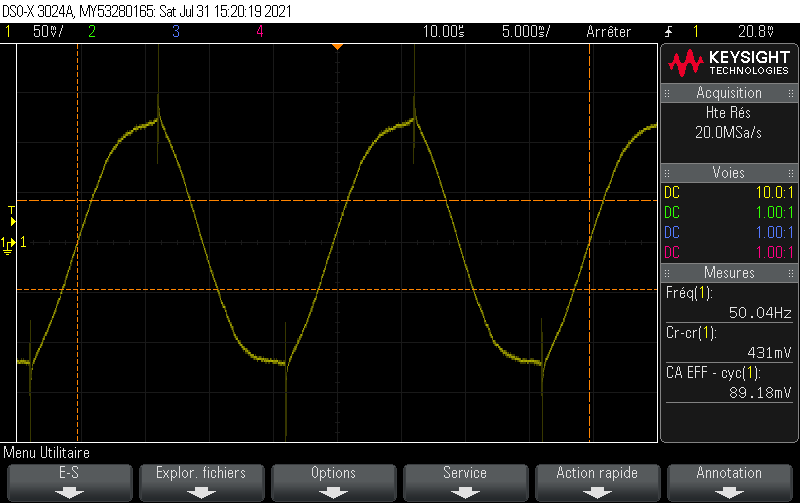Click the orange trigger time reference triangle

[338, 46]
